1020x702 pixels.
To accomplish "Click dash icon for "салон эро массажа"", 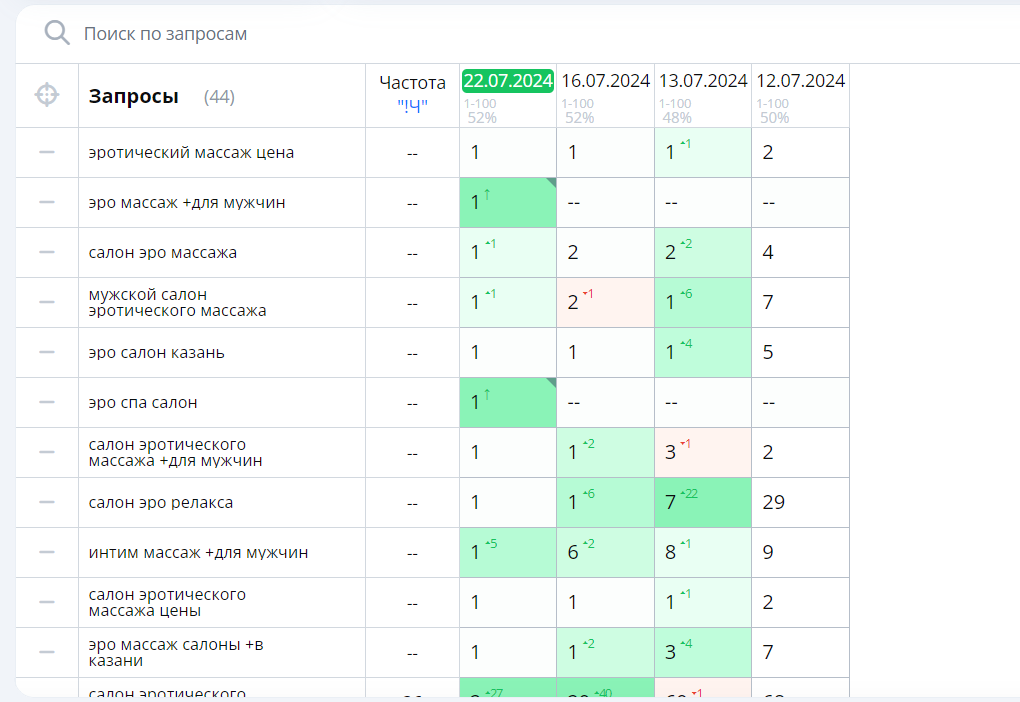I will point(47,252).
